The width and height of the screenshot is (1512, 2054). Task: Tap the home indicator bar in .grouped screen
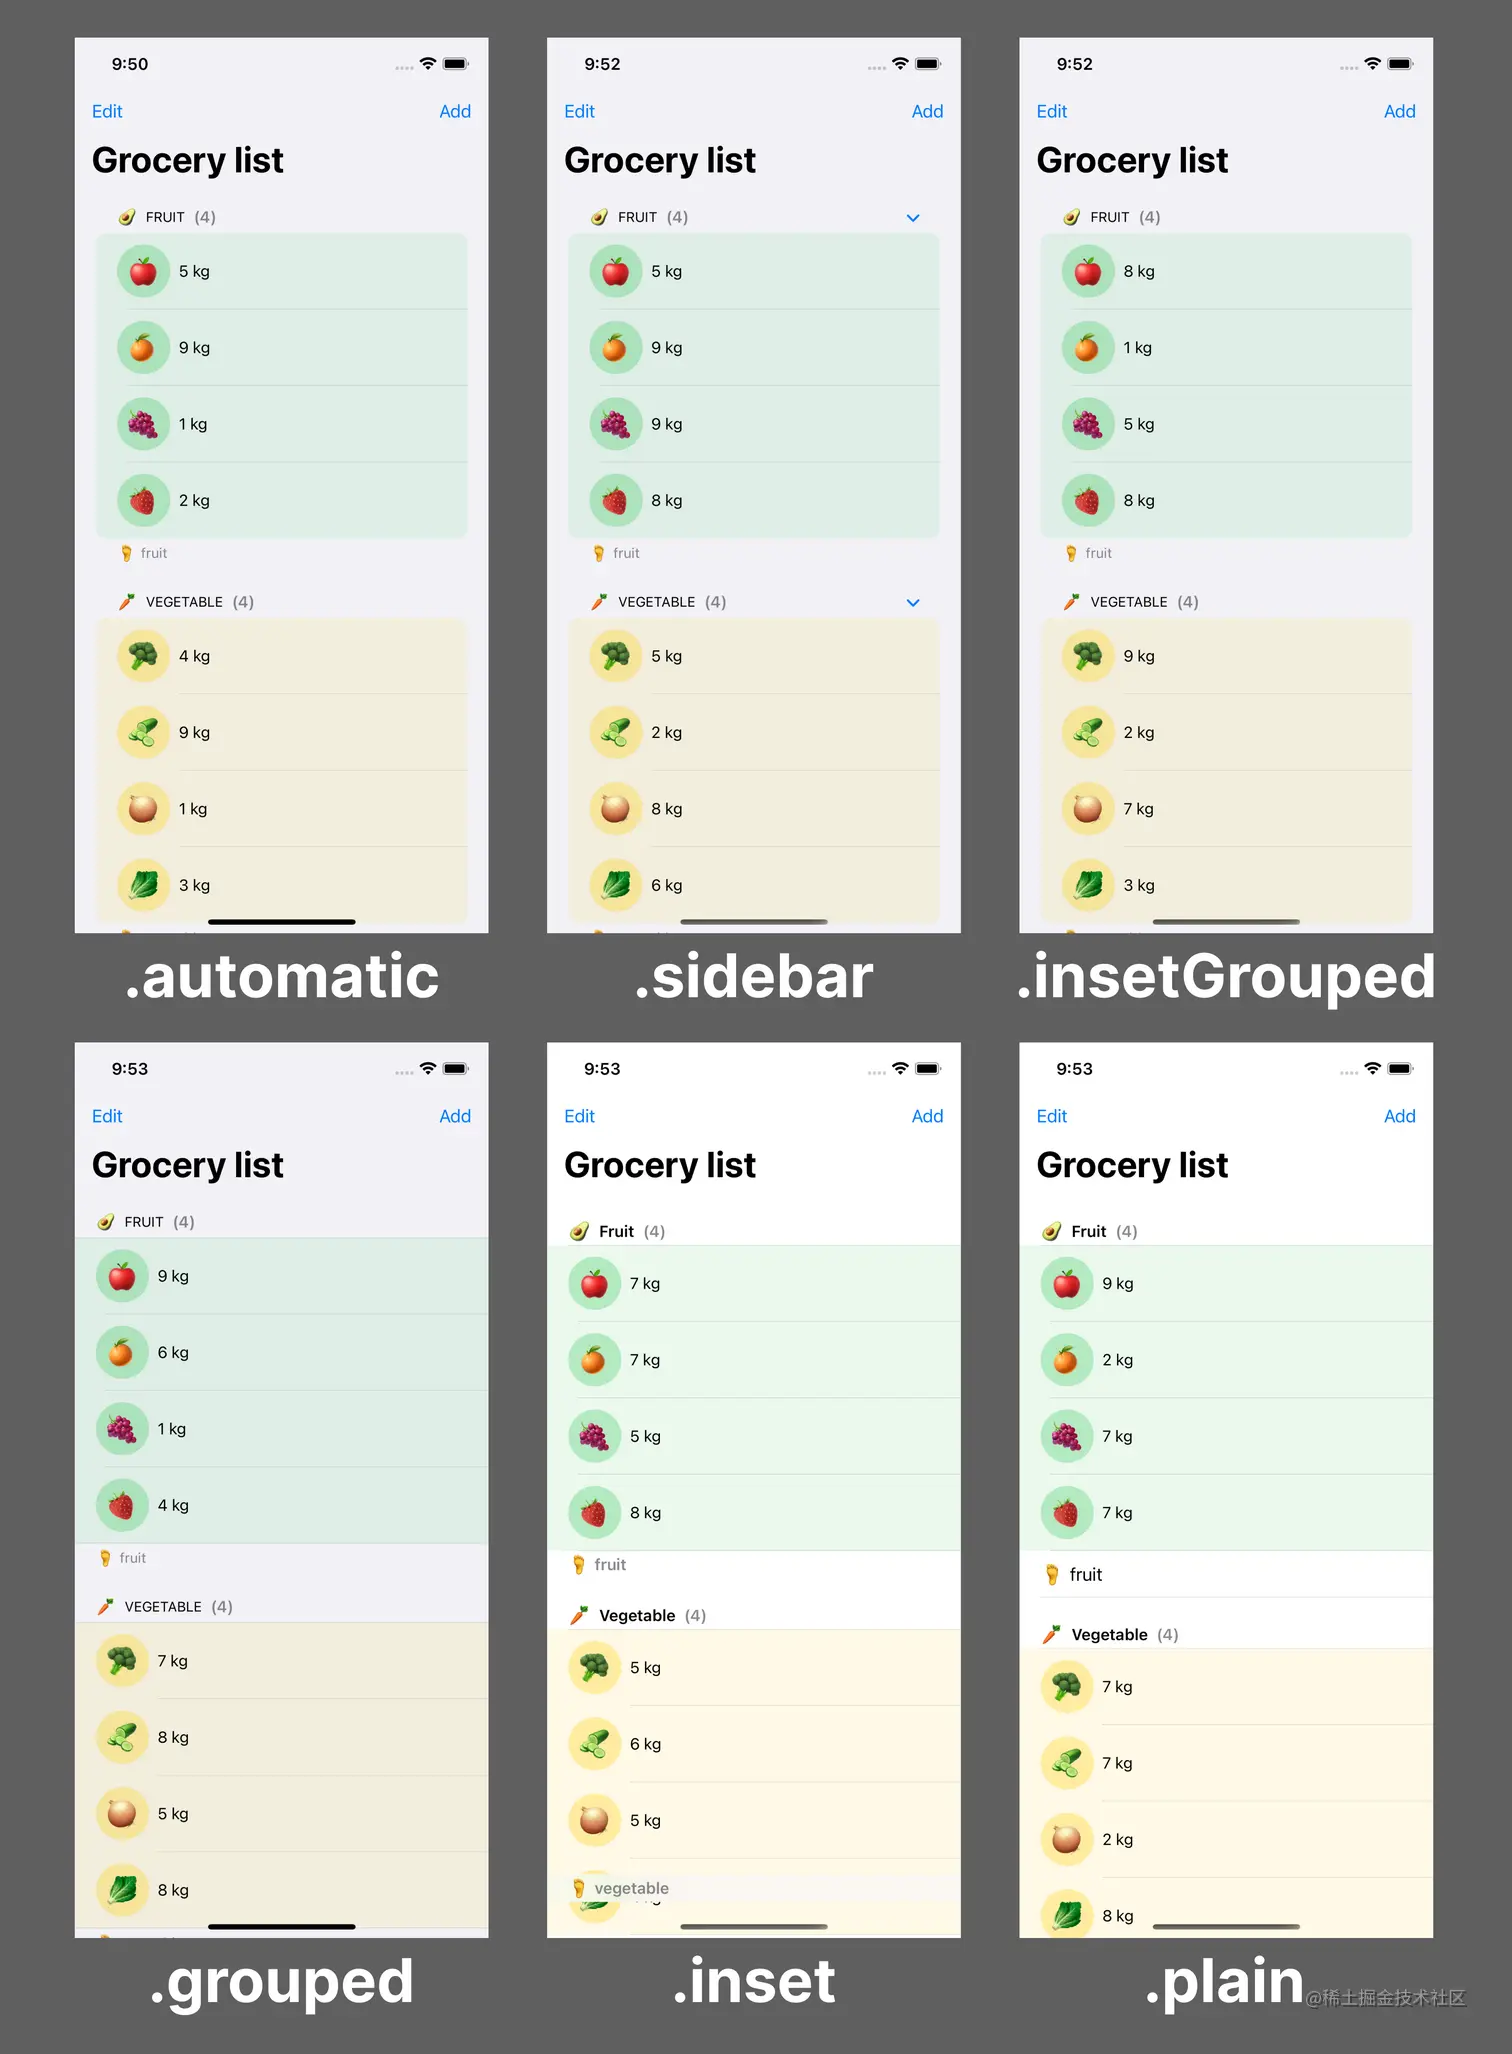point(282,1927)
